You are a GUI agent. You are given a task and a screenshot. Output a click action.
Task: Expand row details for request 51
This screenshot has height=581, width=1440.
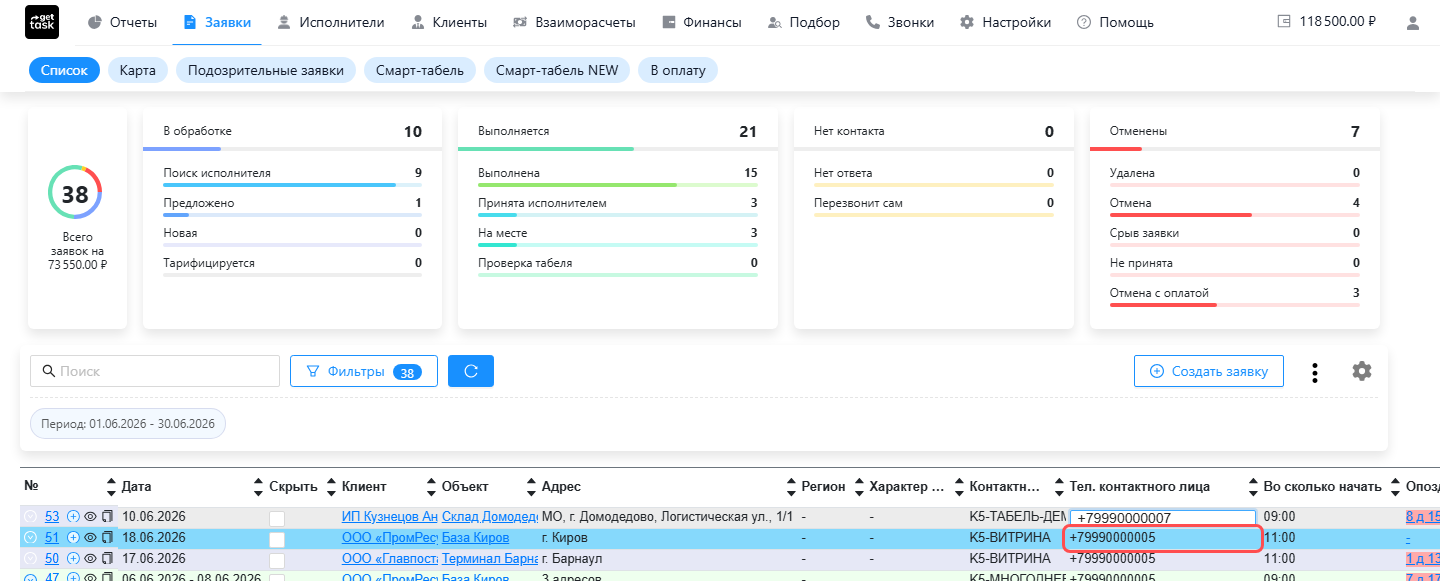(30, 538)
